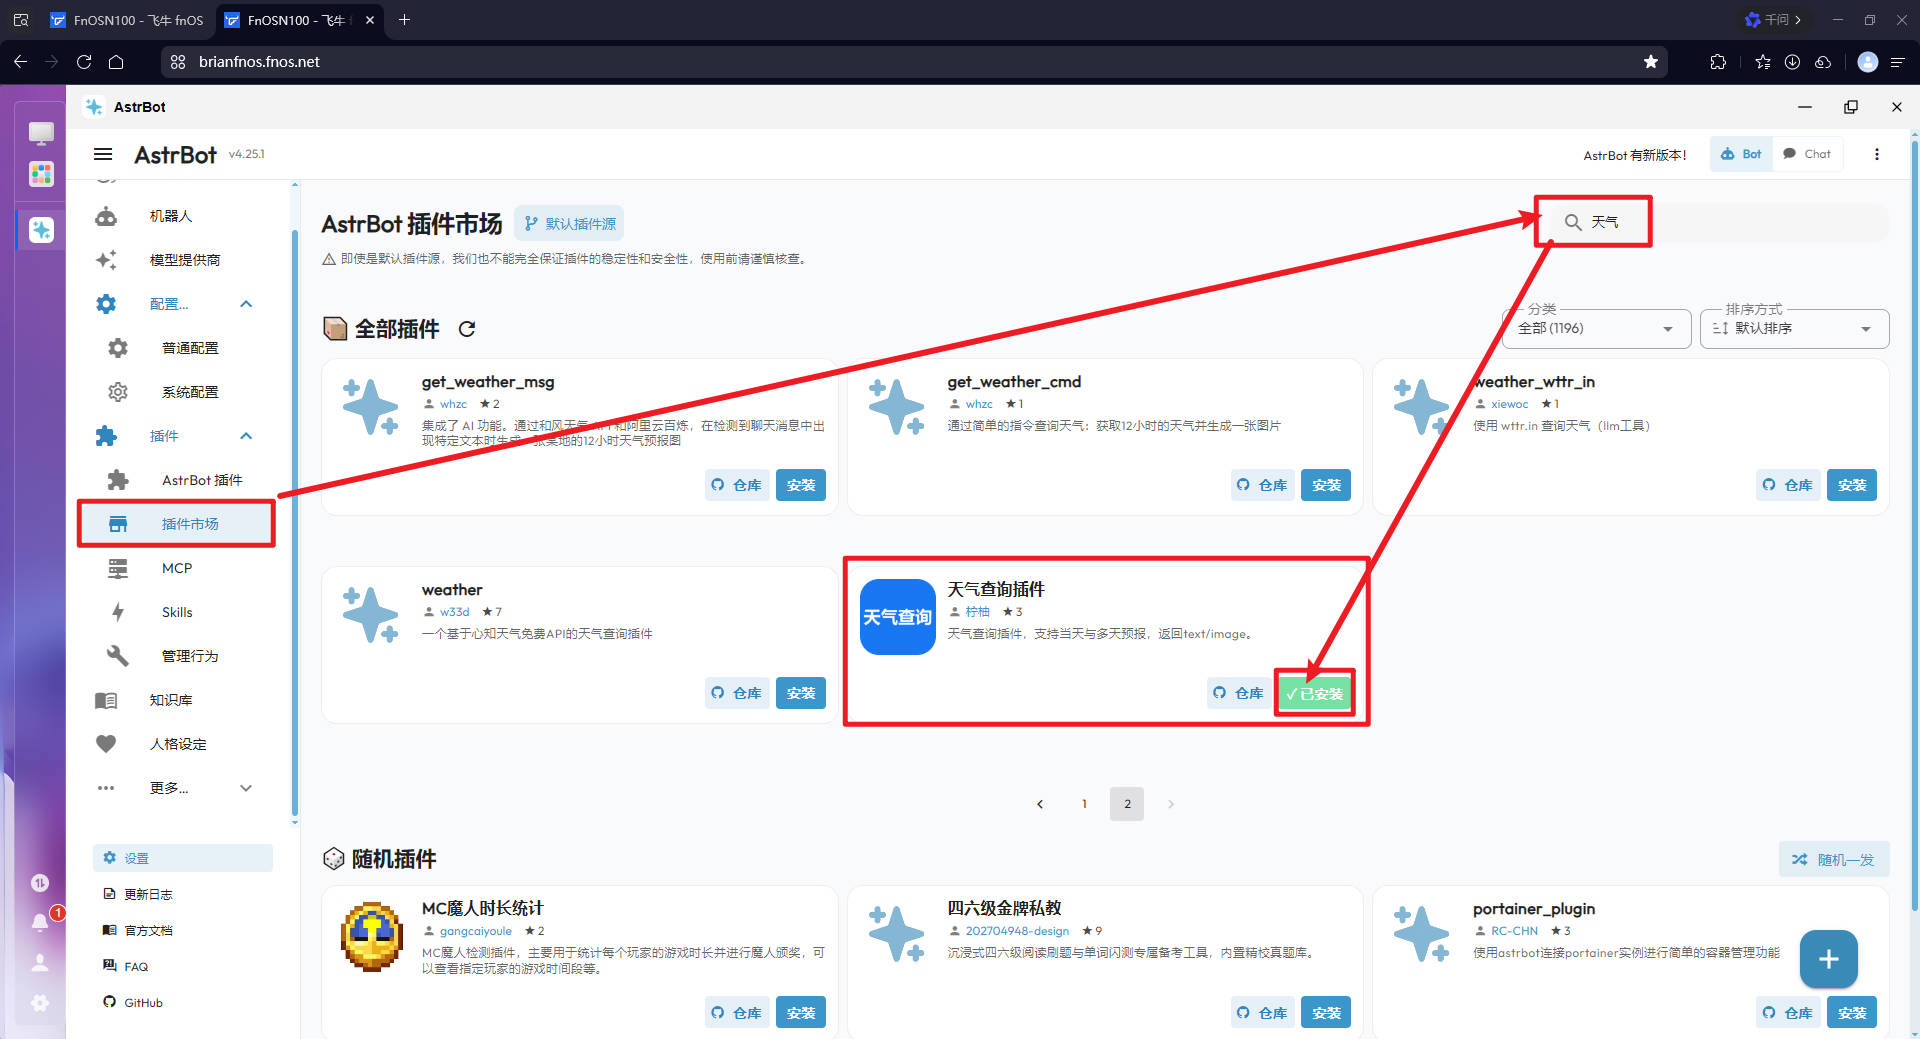1920x1039 pixels.
Task: Open the 排序方式 sort dropdown
Action: pyautogui.click(x=1794, y=328)
